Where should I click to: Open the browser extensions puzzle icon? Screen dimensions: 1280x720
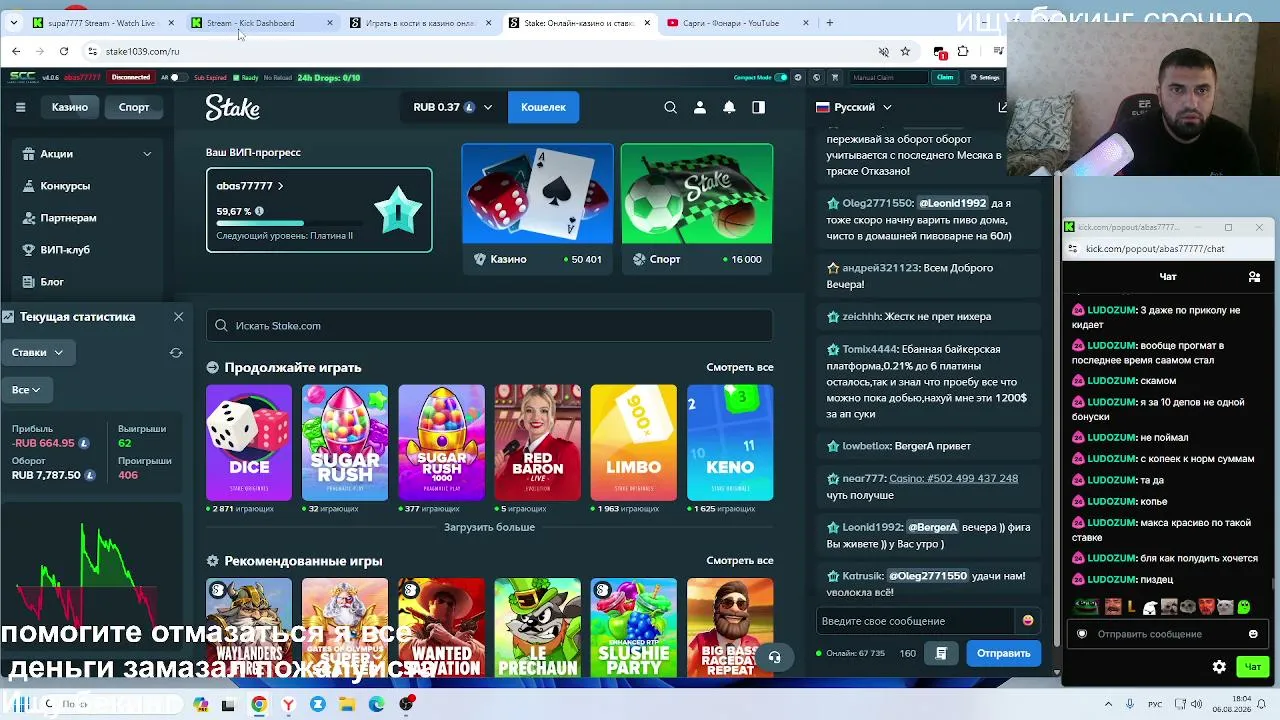tap(963, 51)
